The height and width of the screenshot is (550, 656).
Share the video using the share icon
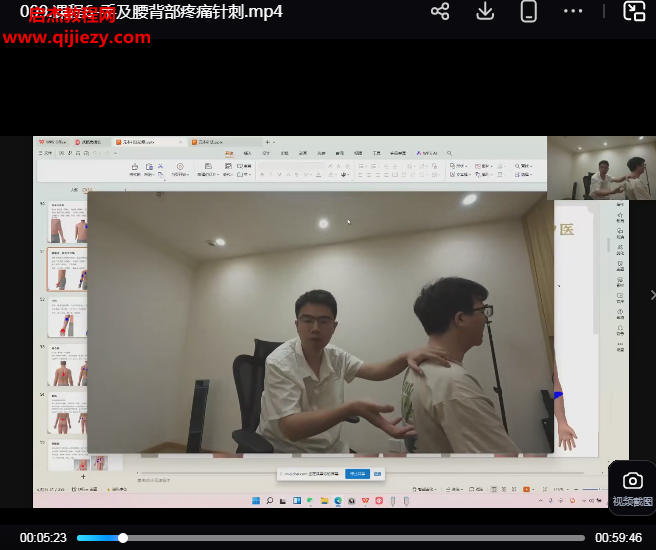(440, 11)
